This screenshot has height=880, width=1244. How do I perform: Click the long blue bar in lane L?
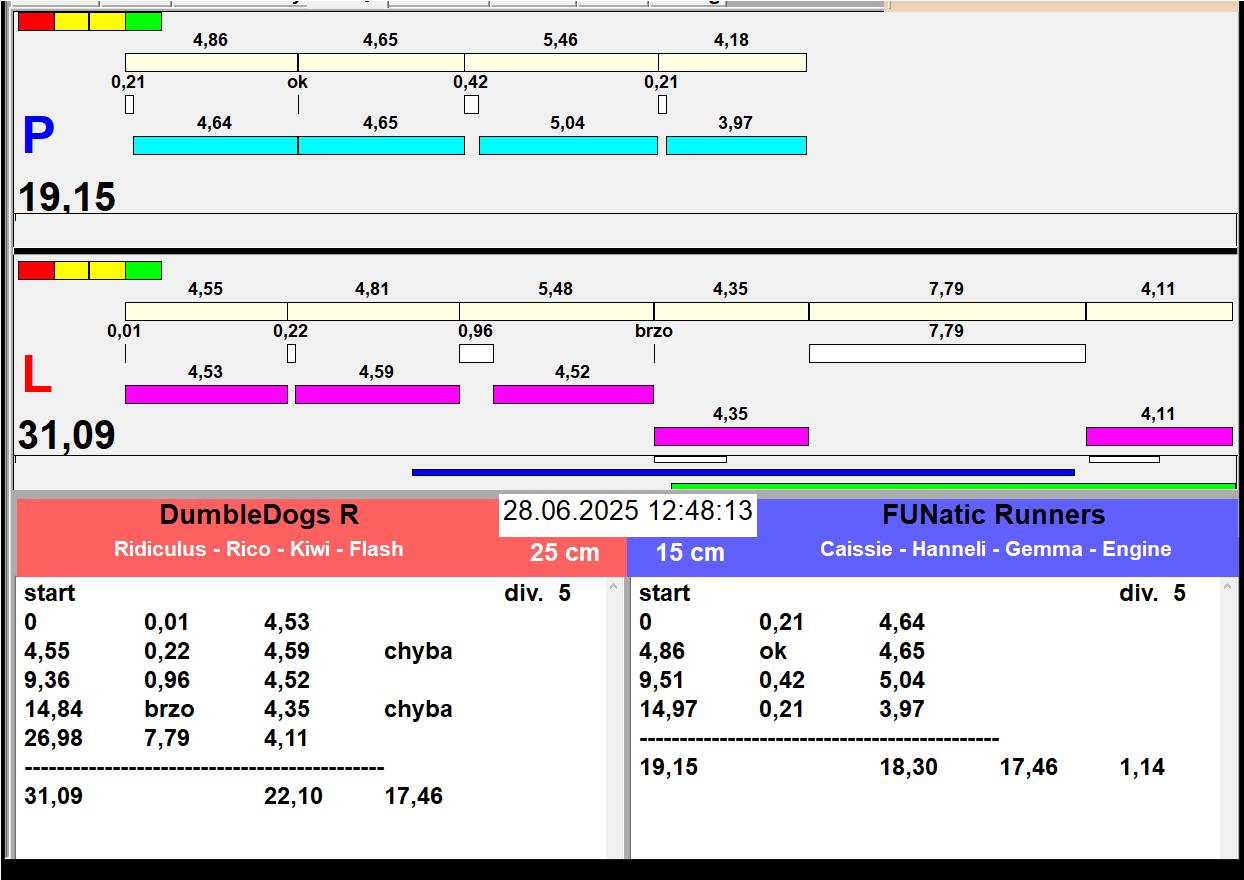tap(743, 472)
